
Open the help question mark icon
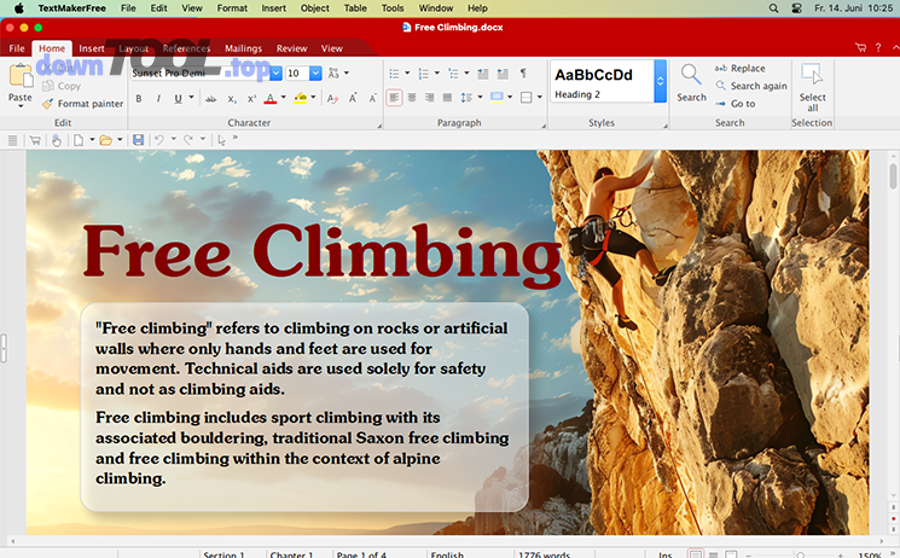tap(878, 48)
